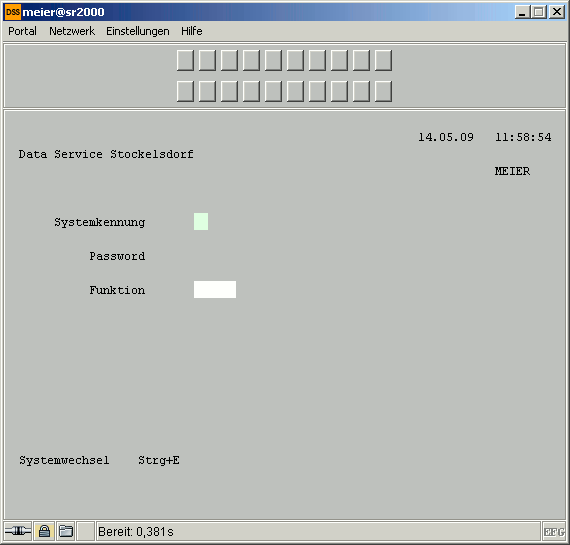
Task: Click the DSS application icon in title bar
Action: coord(13,12)
